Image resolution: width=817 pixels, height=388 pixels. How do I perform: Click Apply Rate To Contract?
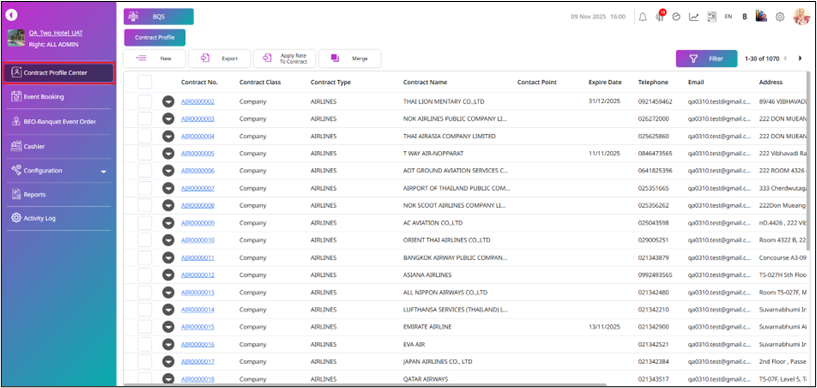(285, 58)
